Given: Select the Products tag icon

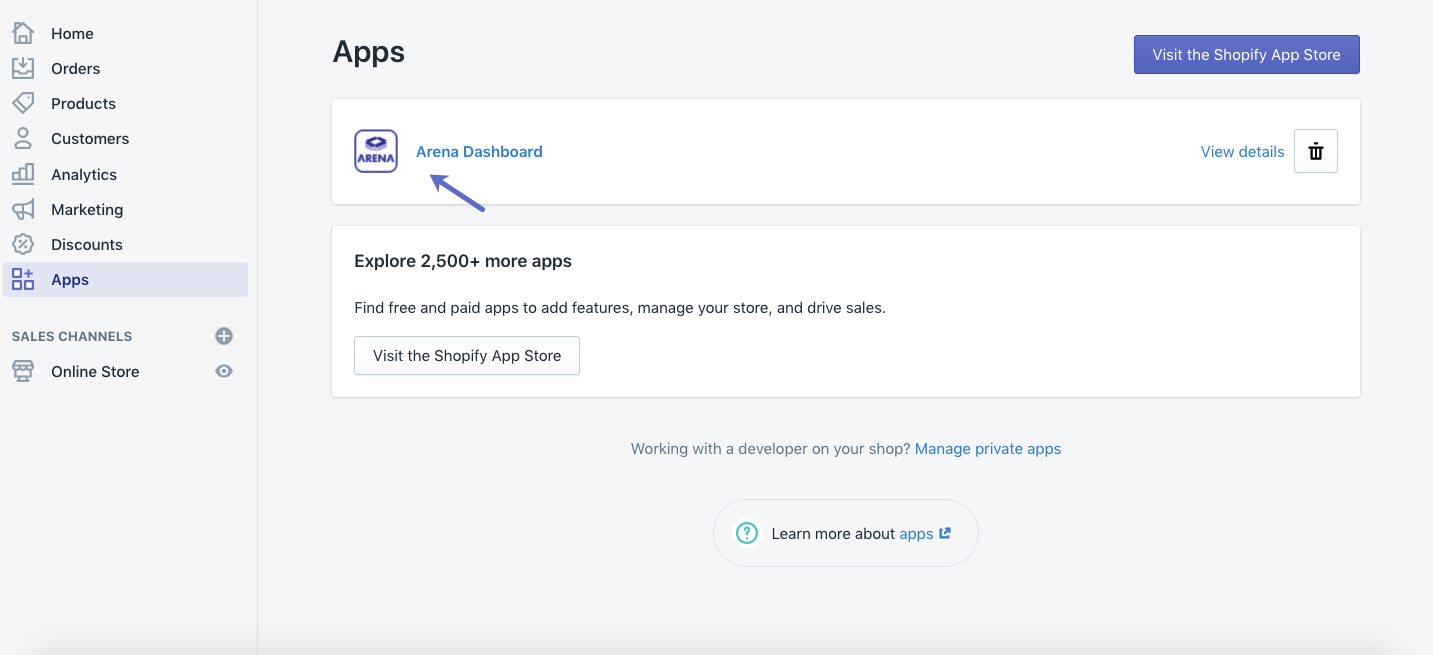Looking at the screenshot, I should tap(22, 102).
